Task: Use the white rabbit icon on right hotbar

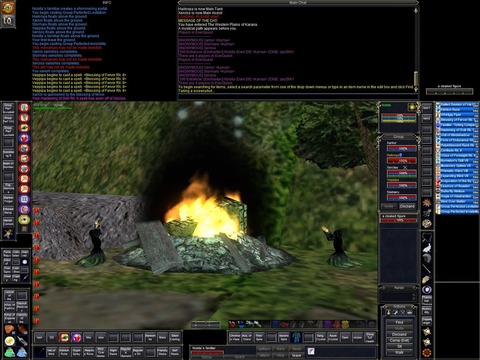Action: point(427,248)
